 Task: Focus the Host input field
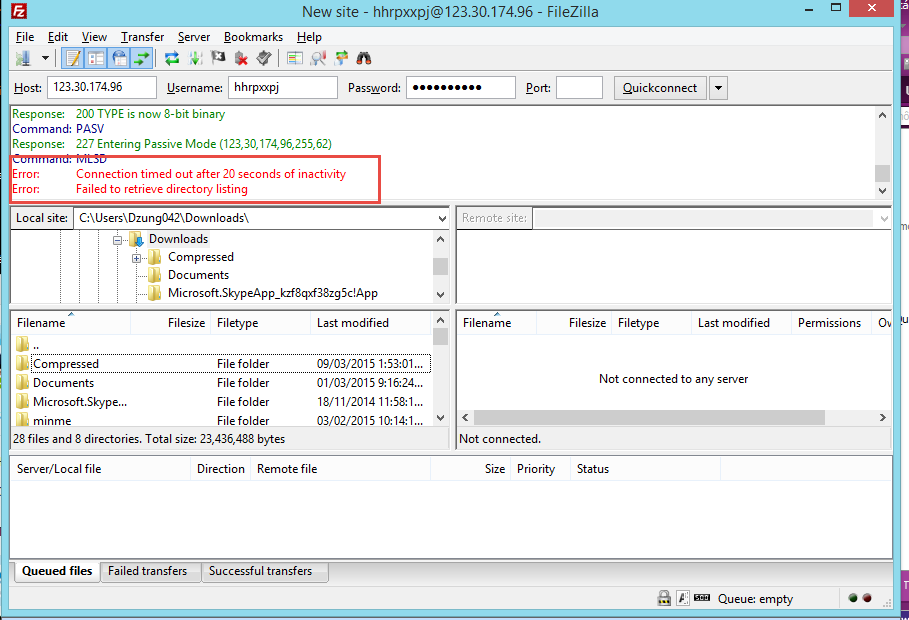coord(101,88)
